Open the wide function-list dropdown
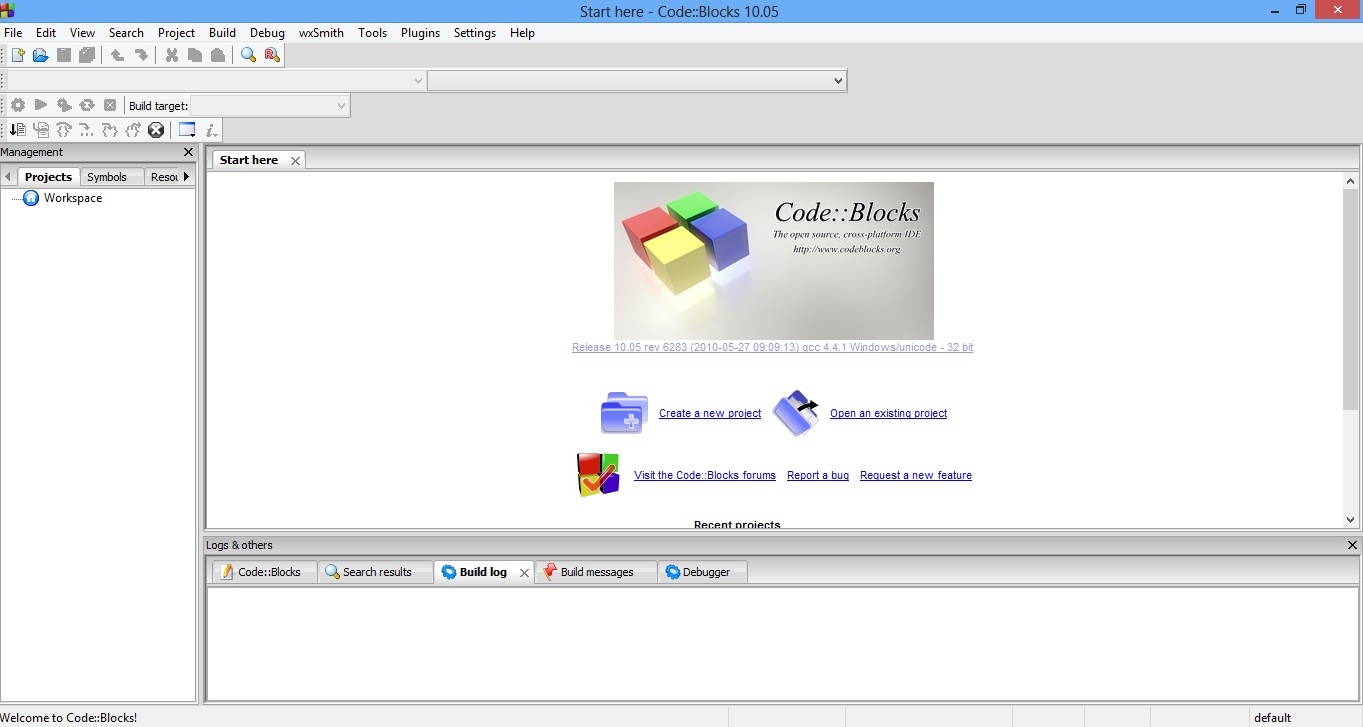 click(x=637, y=80)
